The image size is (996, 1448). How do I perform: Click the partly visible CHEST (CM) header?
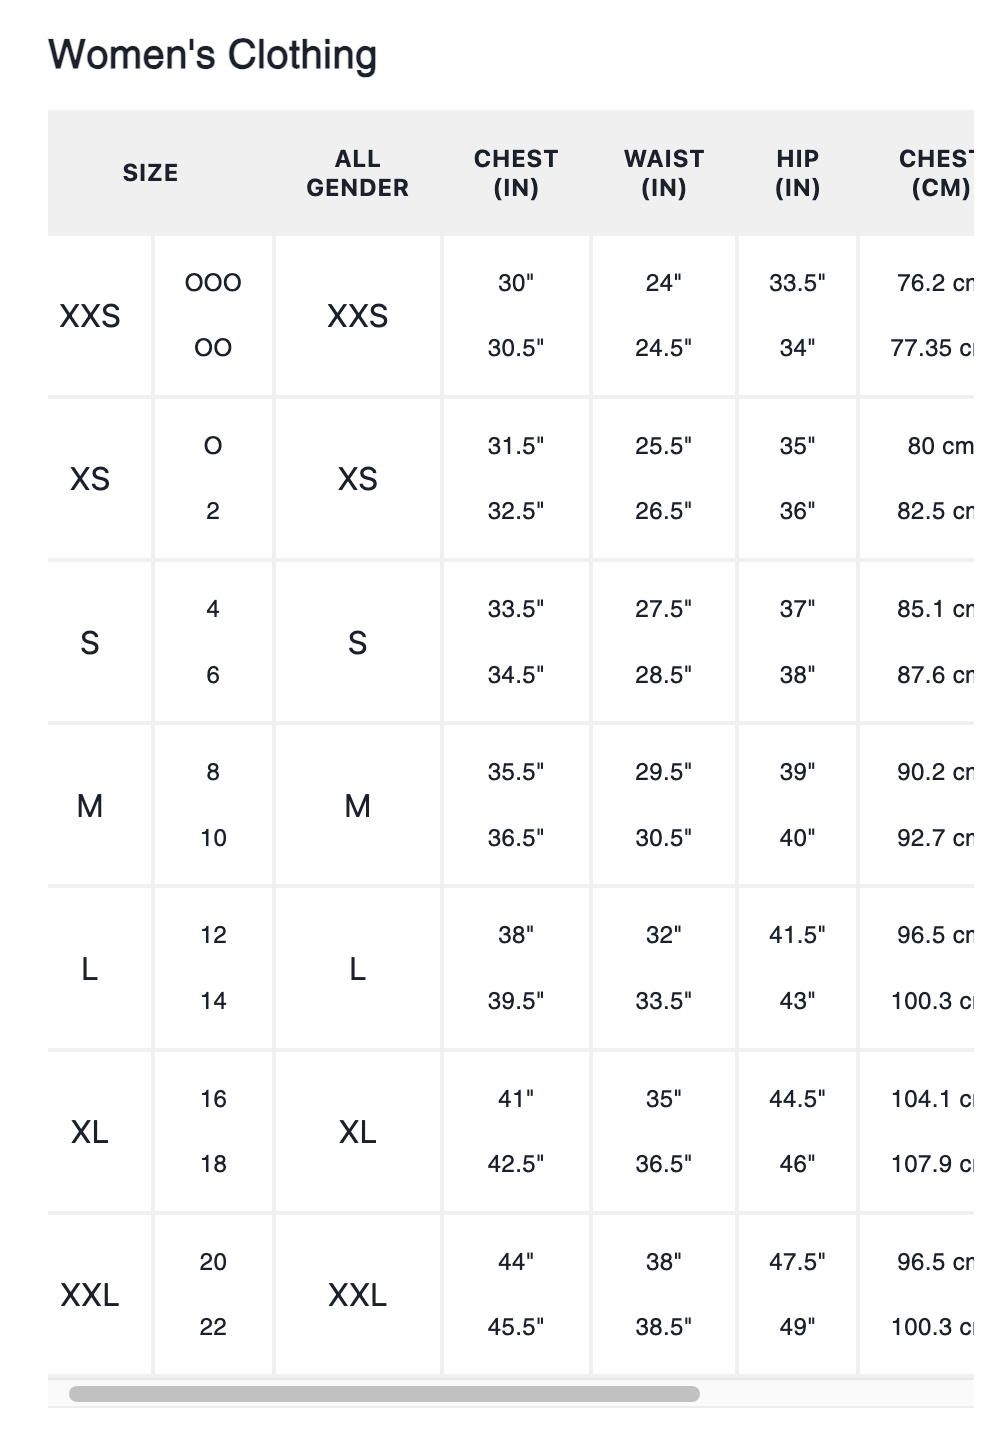tap(936, 173)
